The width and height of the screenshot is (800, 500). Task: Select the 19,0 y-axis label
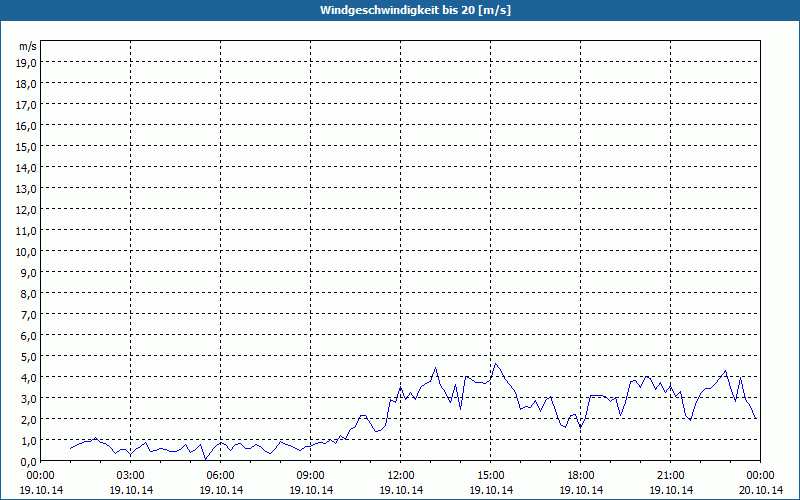(x=27, y=63)
